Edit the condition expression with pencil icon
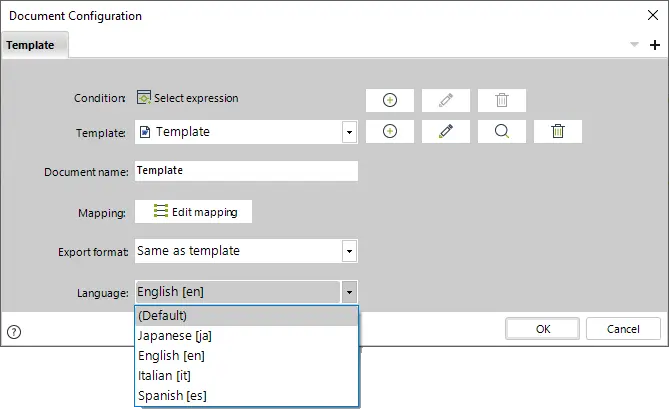669x410 pixels. [x=446, y=100]
